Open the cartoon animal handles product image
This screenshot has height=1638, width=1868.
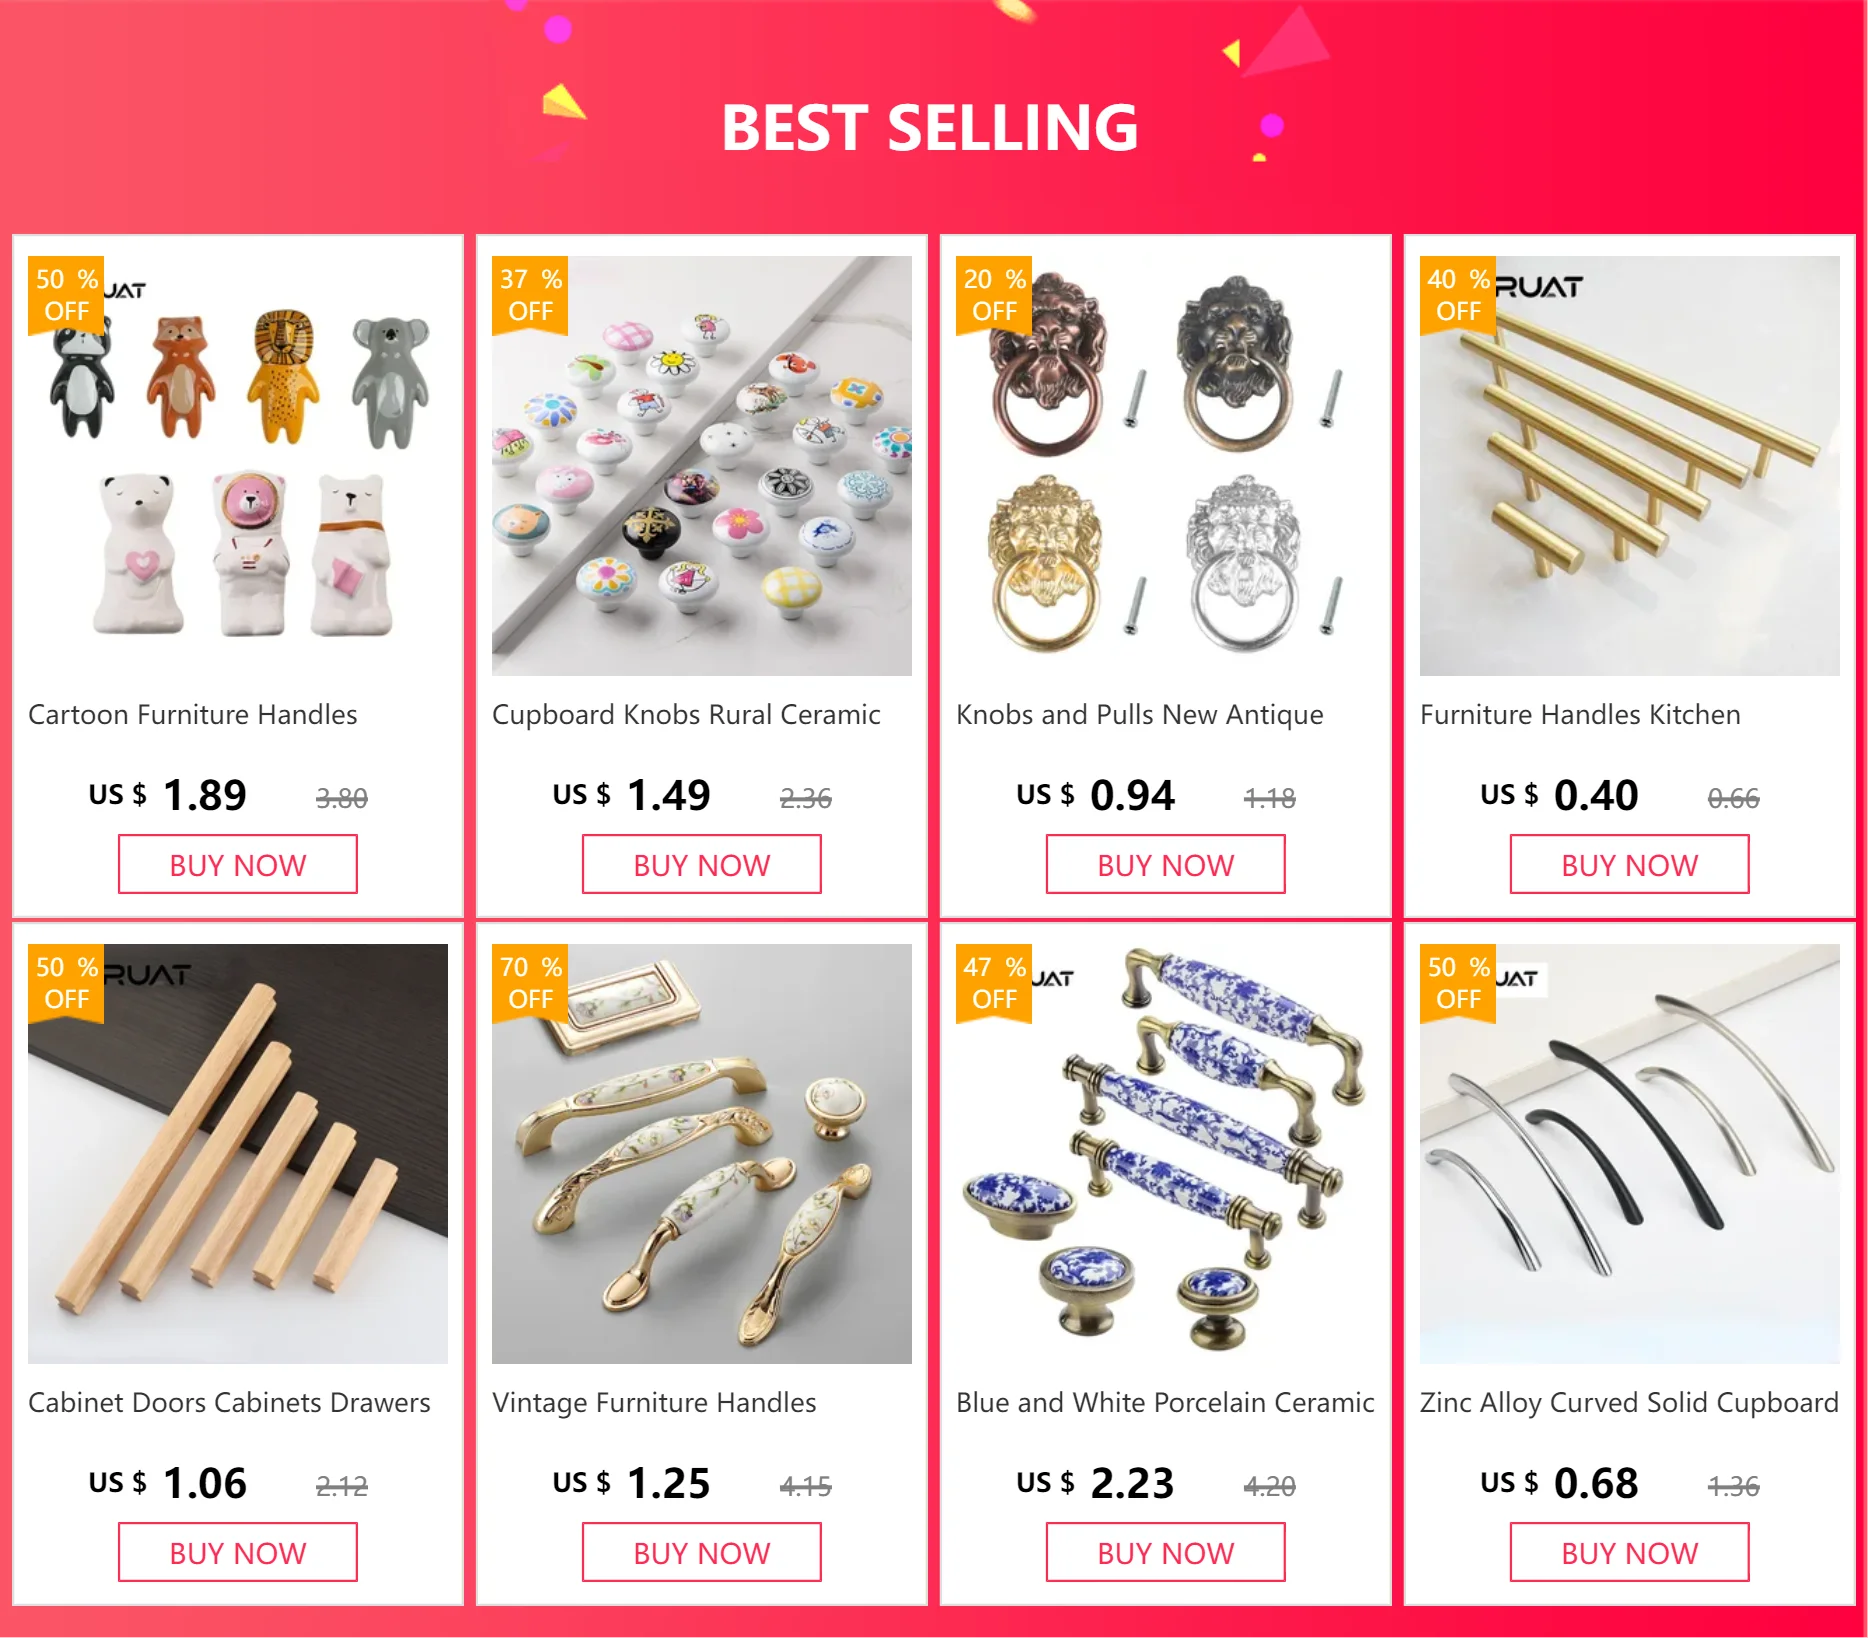click(238, 466)
